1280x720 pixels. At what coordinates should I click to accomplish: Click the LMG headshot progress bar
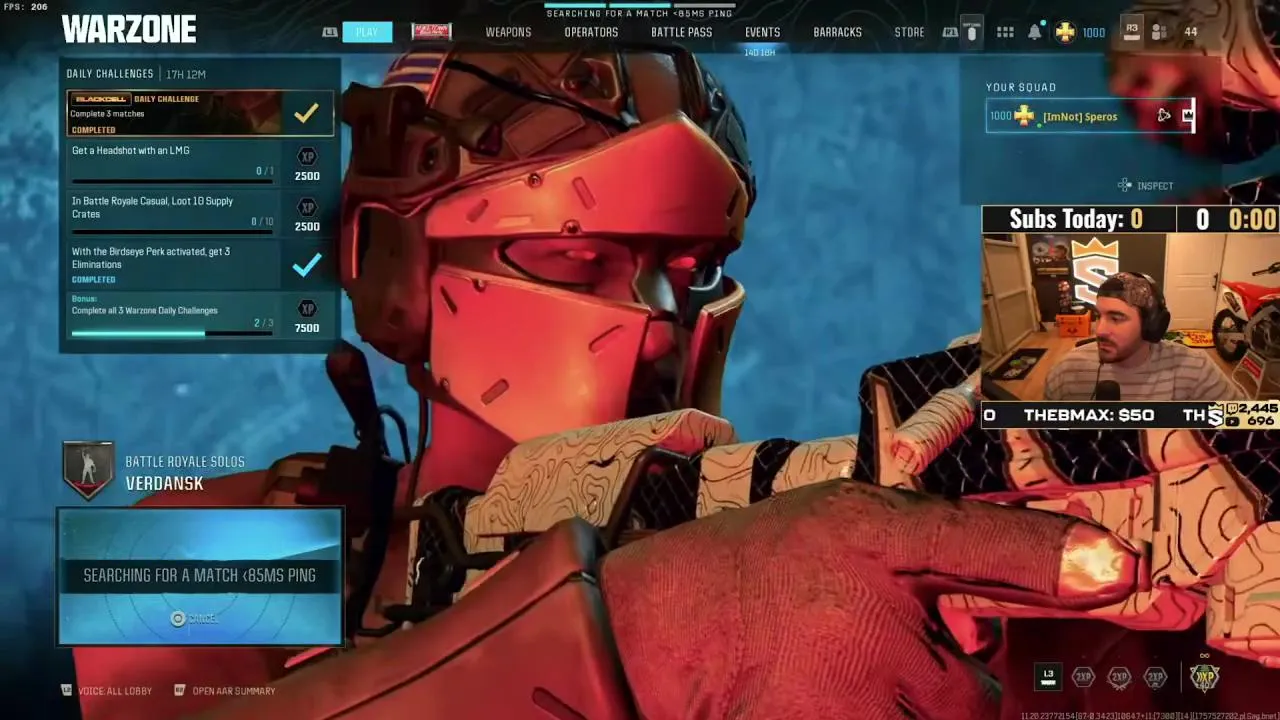click(x=172, y=182)
